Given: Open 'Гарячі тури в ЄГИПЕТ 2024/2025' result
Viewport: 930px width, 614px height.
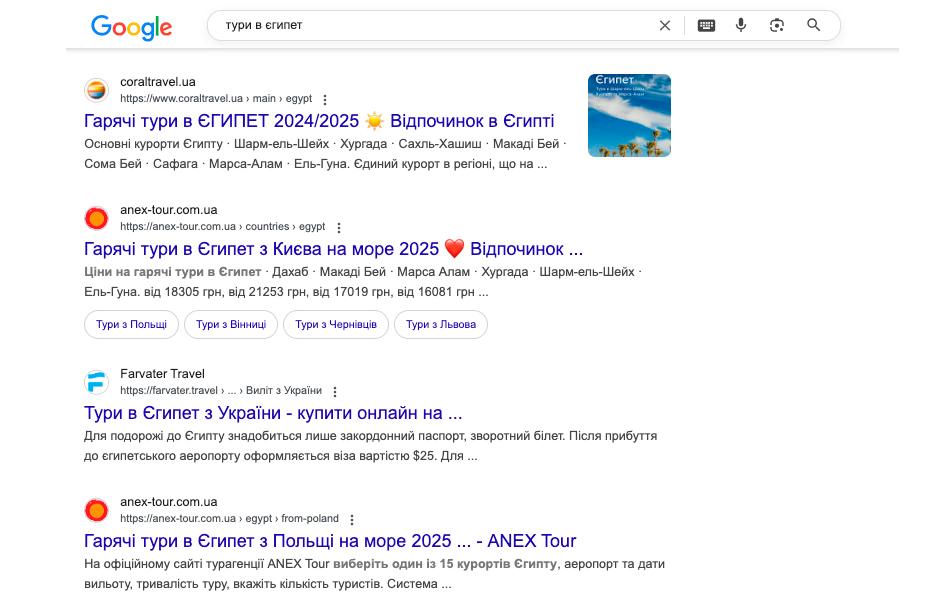Looking at the screenshot, I should (x=319, y=121).
